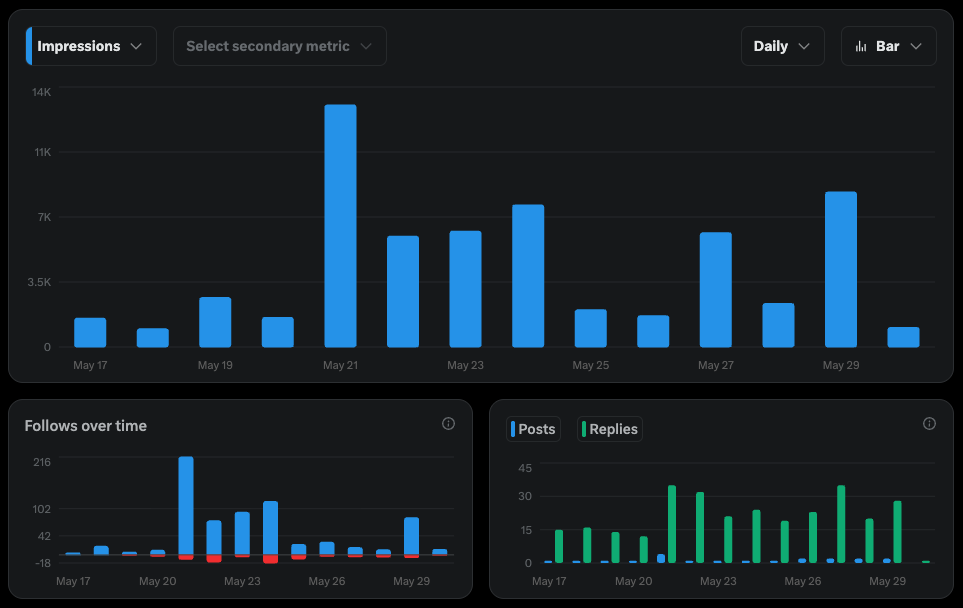Click the May 26 label in Posts/Replies chart
The image size is (963, 608).
tap(803, 581)
